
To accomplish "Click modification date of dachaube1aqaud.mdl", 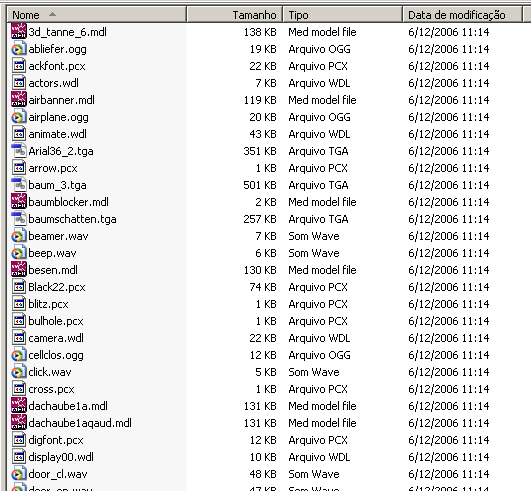I will point(448,423).
